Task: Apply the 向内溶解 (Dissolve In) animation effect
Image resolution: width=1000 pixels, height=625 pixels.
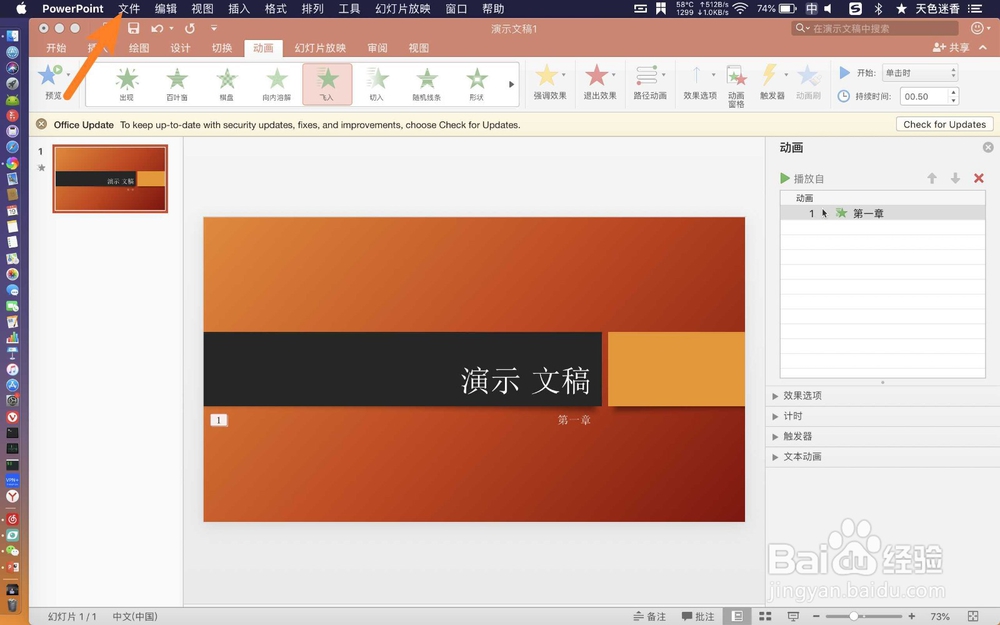Action: click(276, 84)
